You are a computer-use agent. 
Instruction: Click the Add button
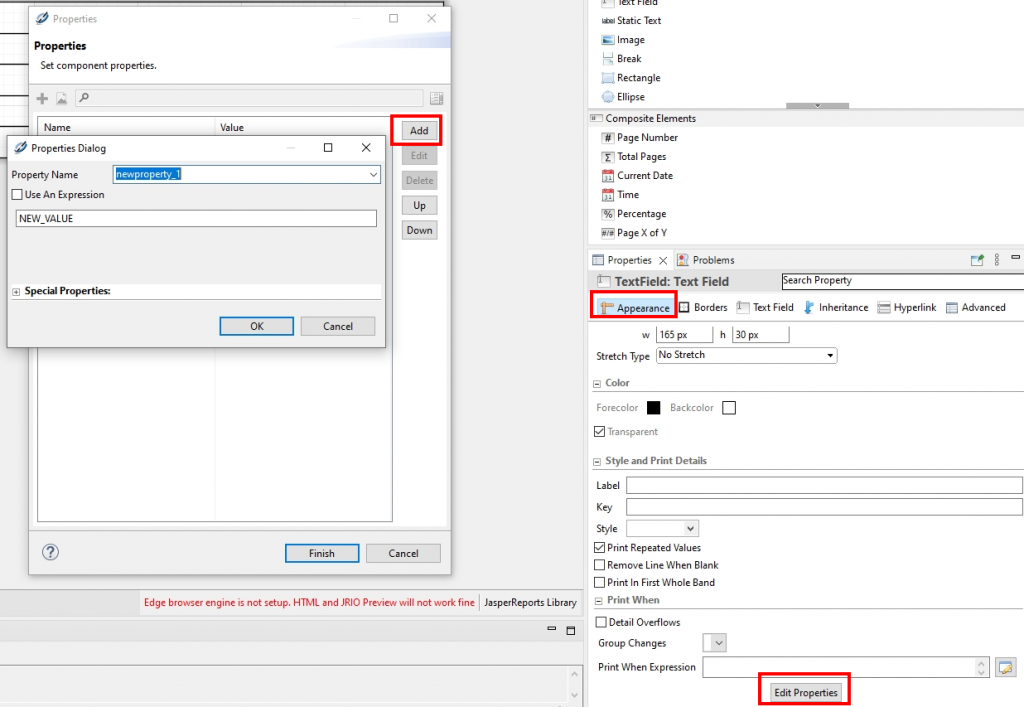419,131
